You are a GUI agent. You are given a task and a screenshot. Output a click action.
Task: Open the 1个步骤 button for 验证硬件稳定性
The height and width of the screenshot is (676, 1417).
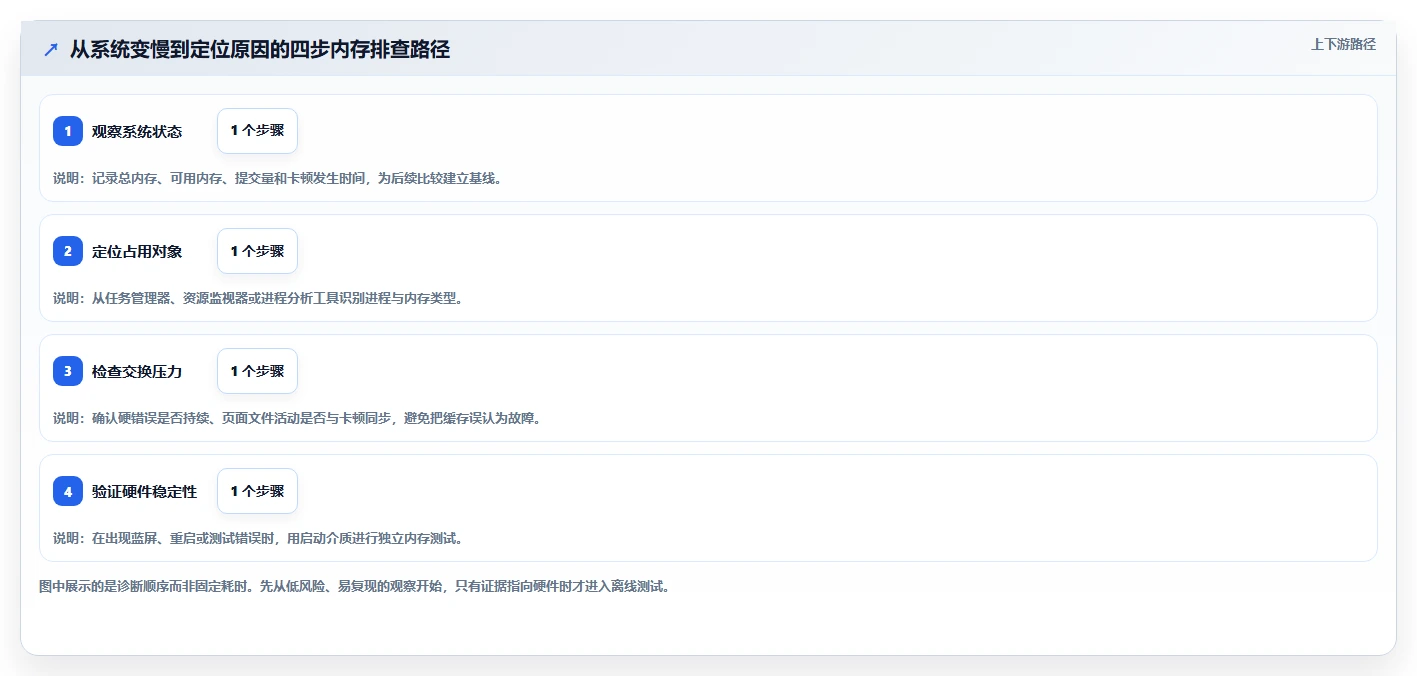click(x=257, y=491)
